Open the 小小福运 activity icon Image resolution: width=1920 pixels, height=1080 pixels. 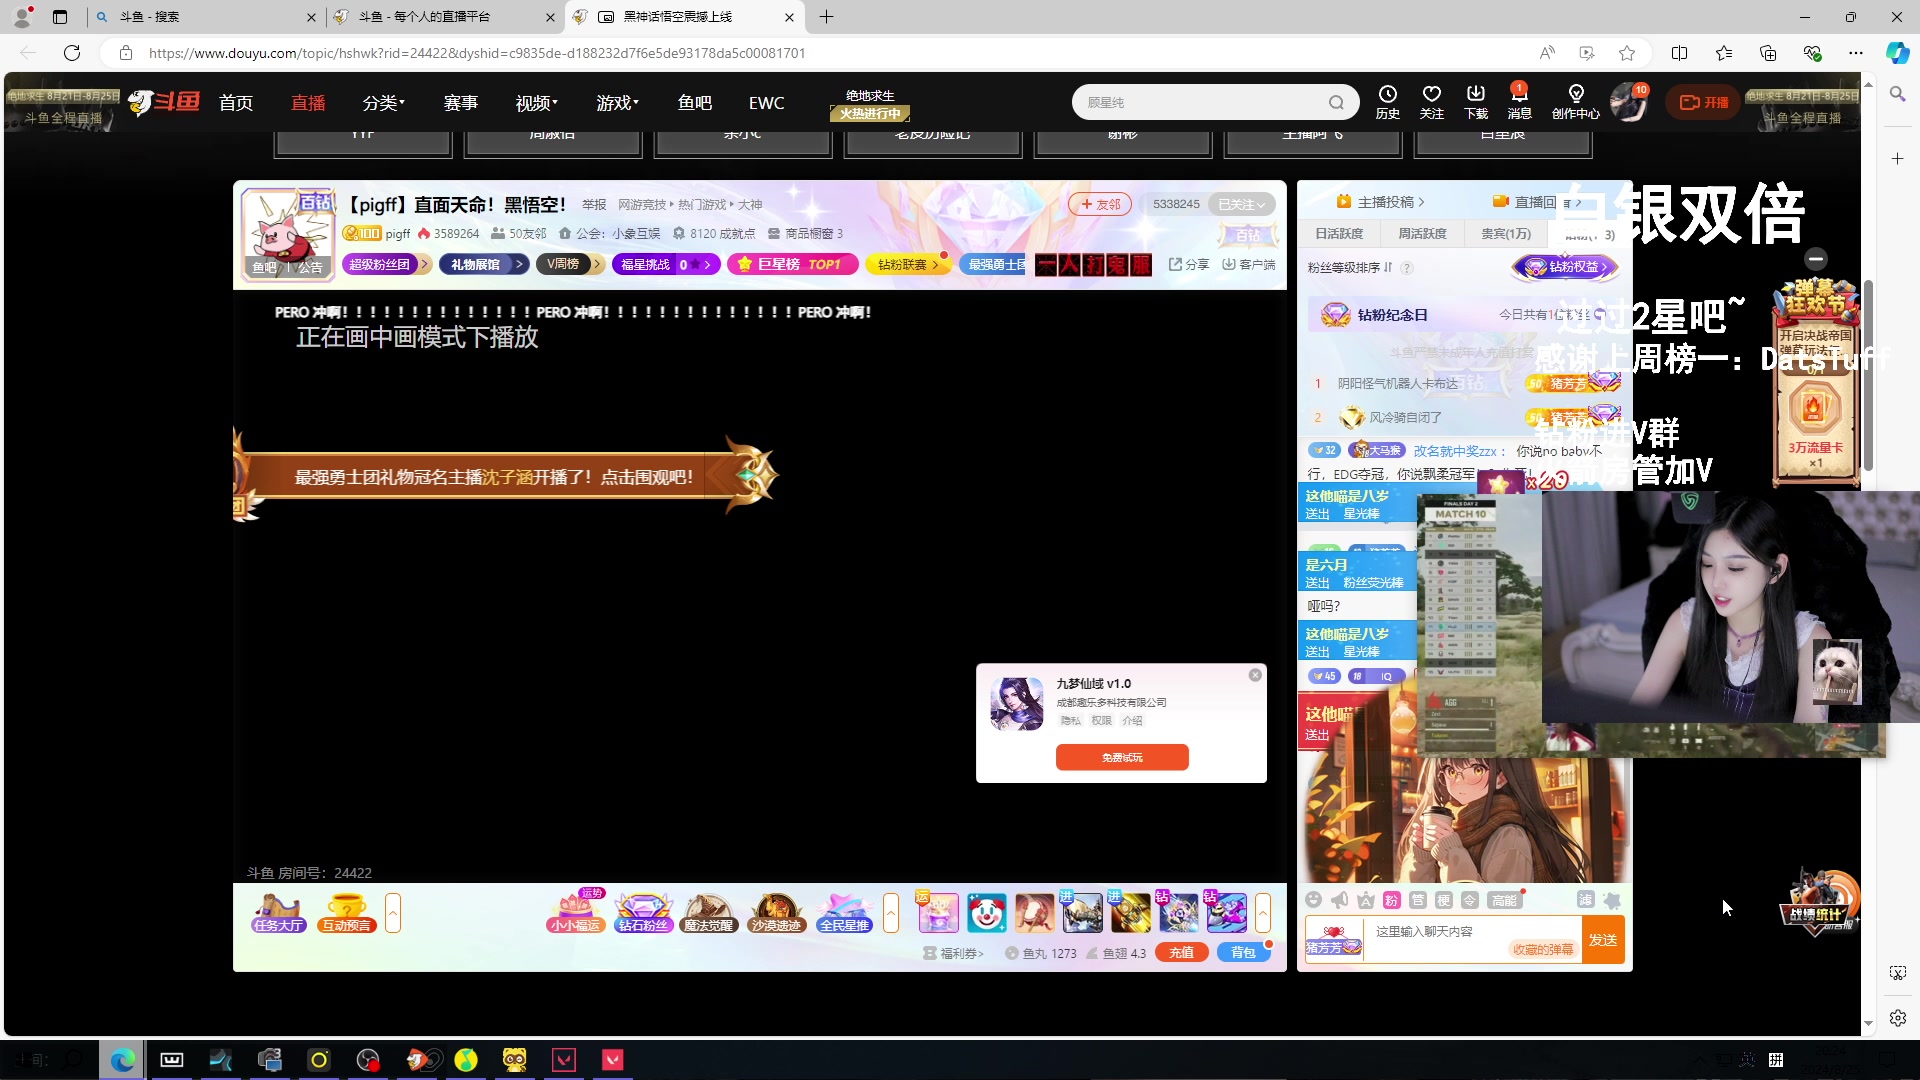576,912
